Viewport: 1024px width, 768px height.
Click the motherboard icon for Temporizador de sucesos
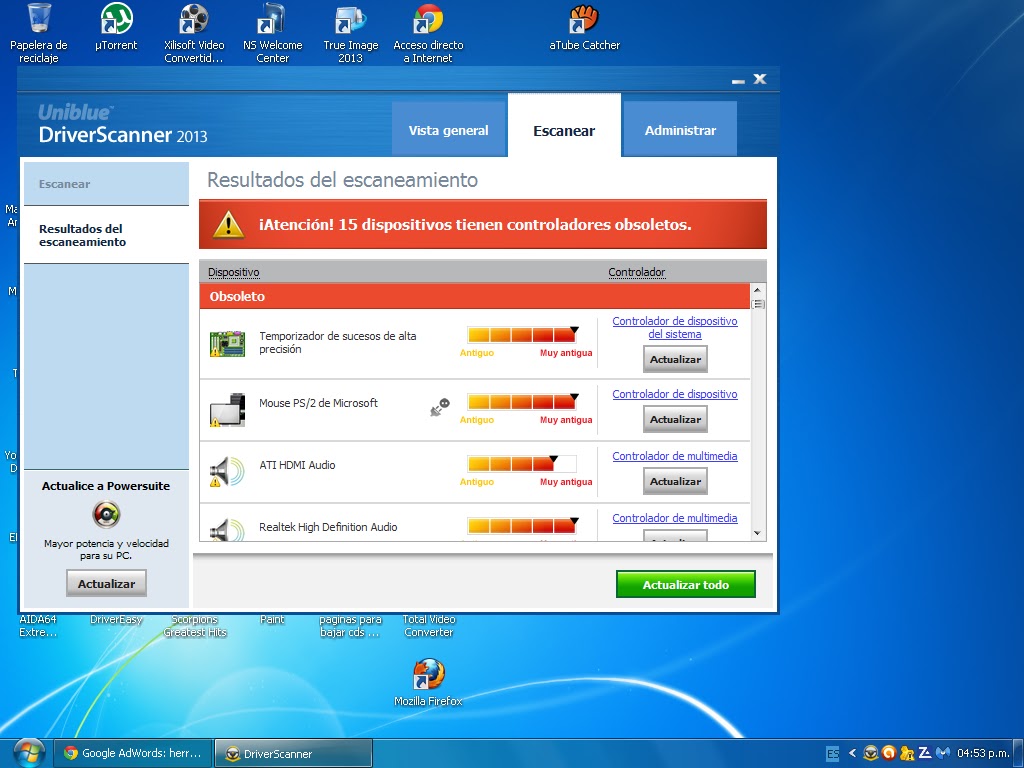pyautogui.click(x=227, y=344)
